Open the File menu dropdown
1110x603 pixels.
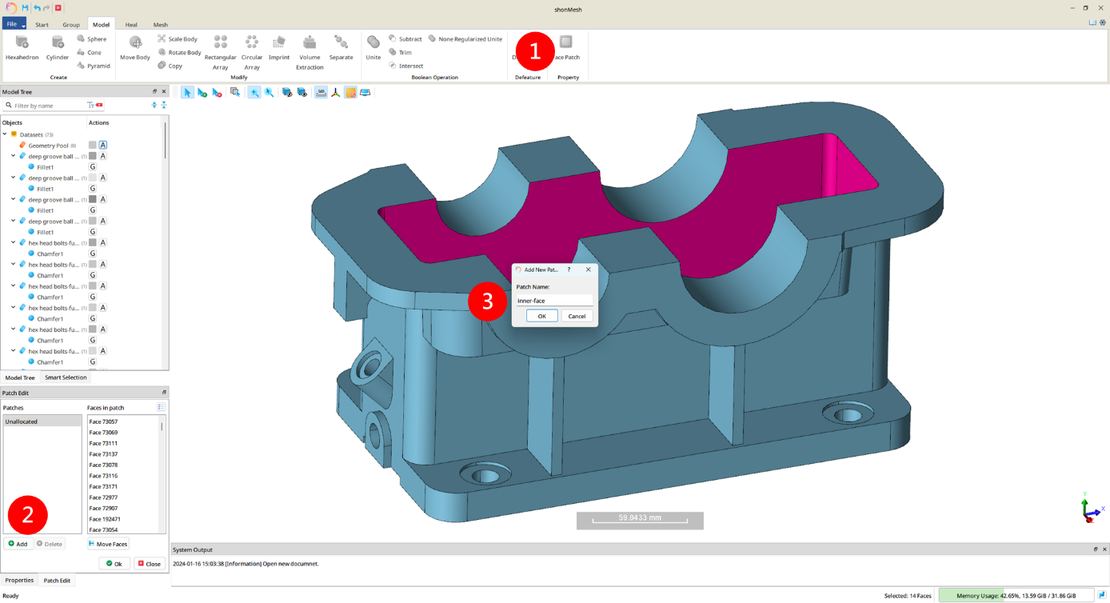click(14, 24)
